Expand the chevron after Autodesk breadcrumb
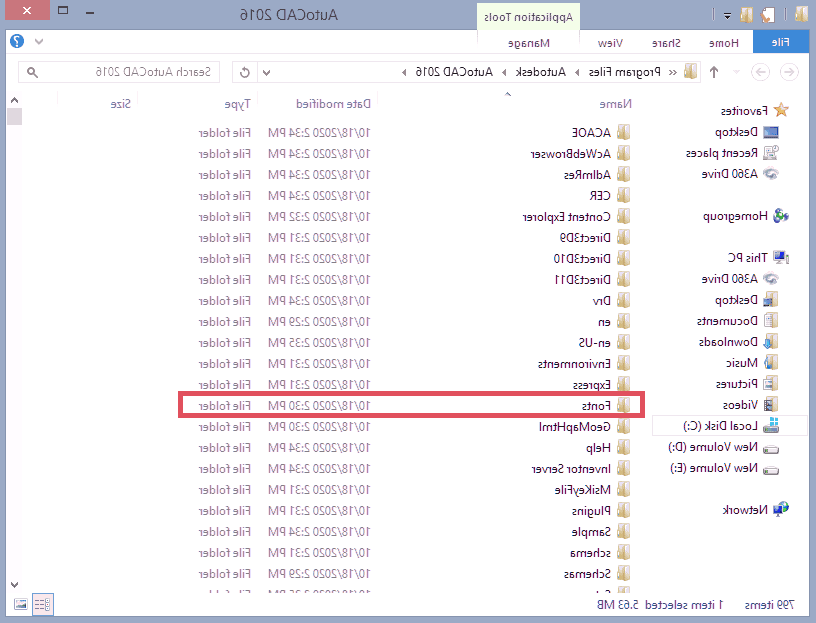This screenshot has height=623, width=816. (504, 72)
